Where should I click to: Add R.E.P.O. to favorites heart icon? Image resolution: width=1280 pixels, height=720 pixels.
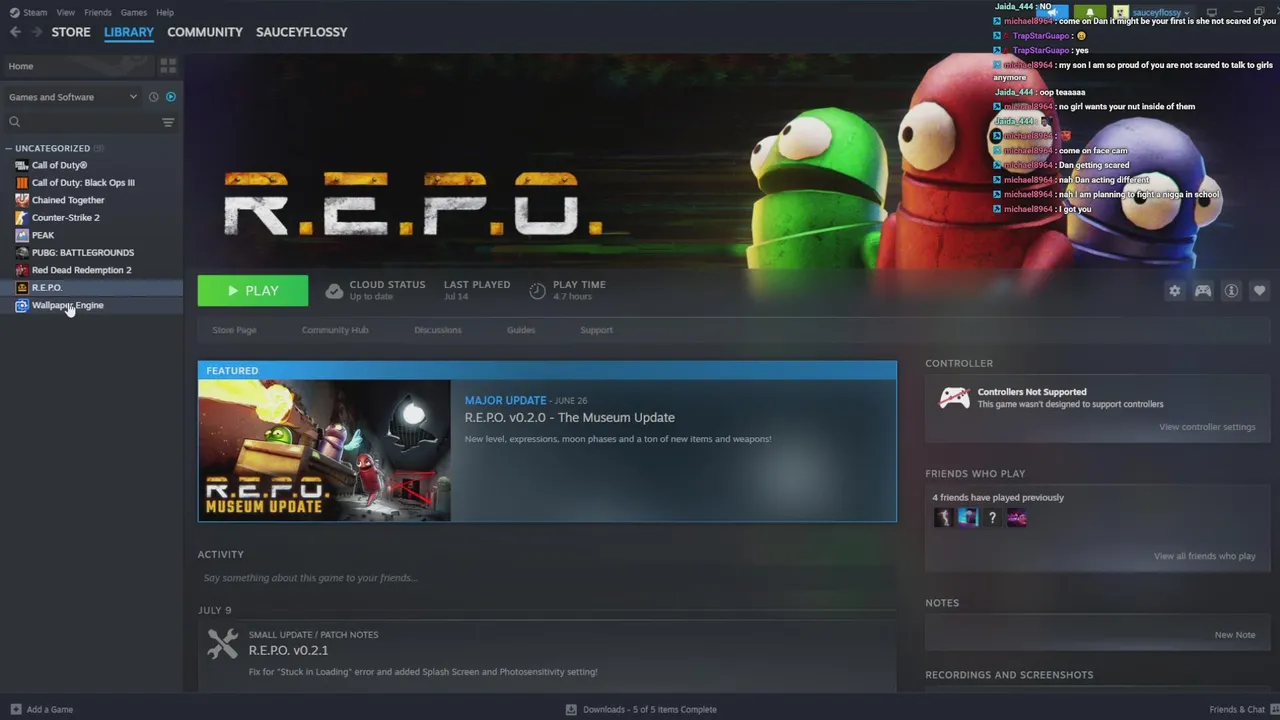click(x=1260, y=291)
